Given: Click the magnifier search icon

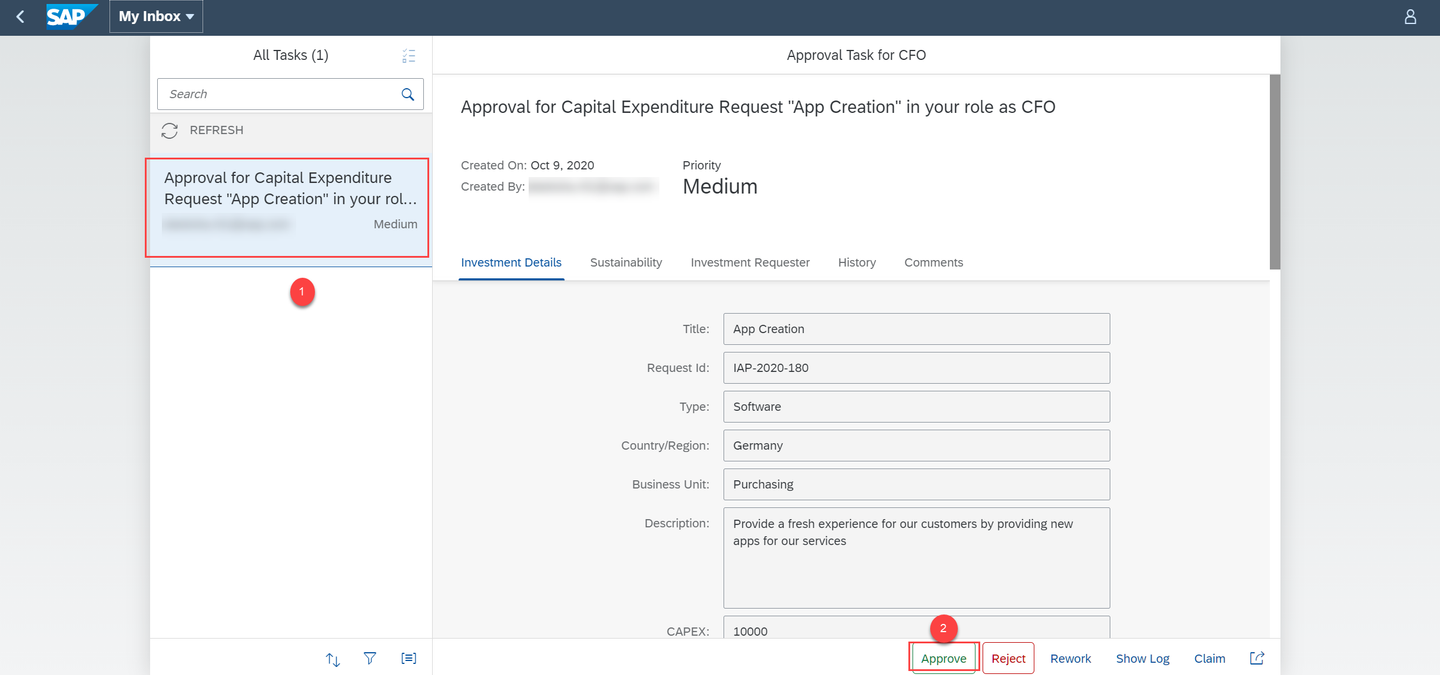Looking at the screenshot, I should pos(408,94).
